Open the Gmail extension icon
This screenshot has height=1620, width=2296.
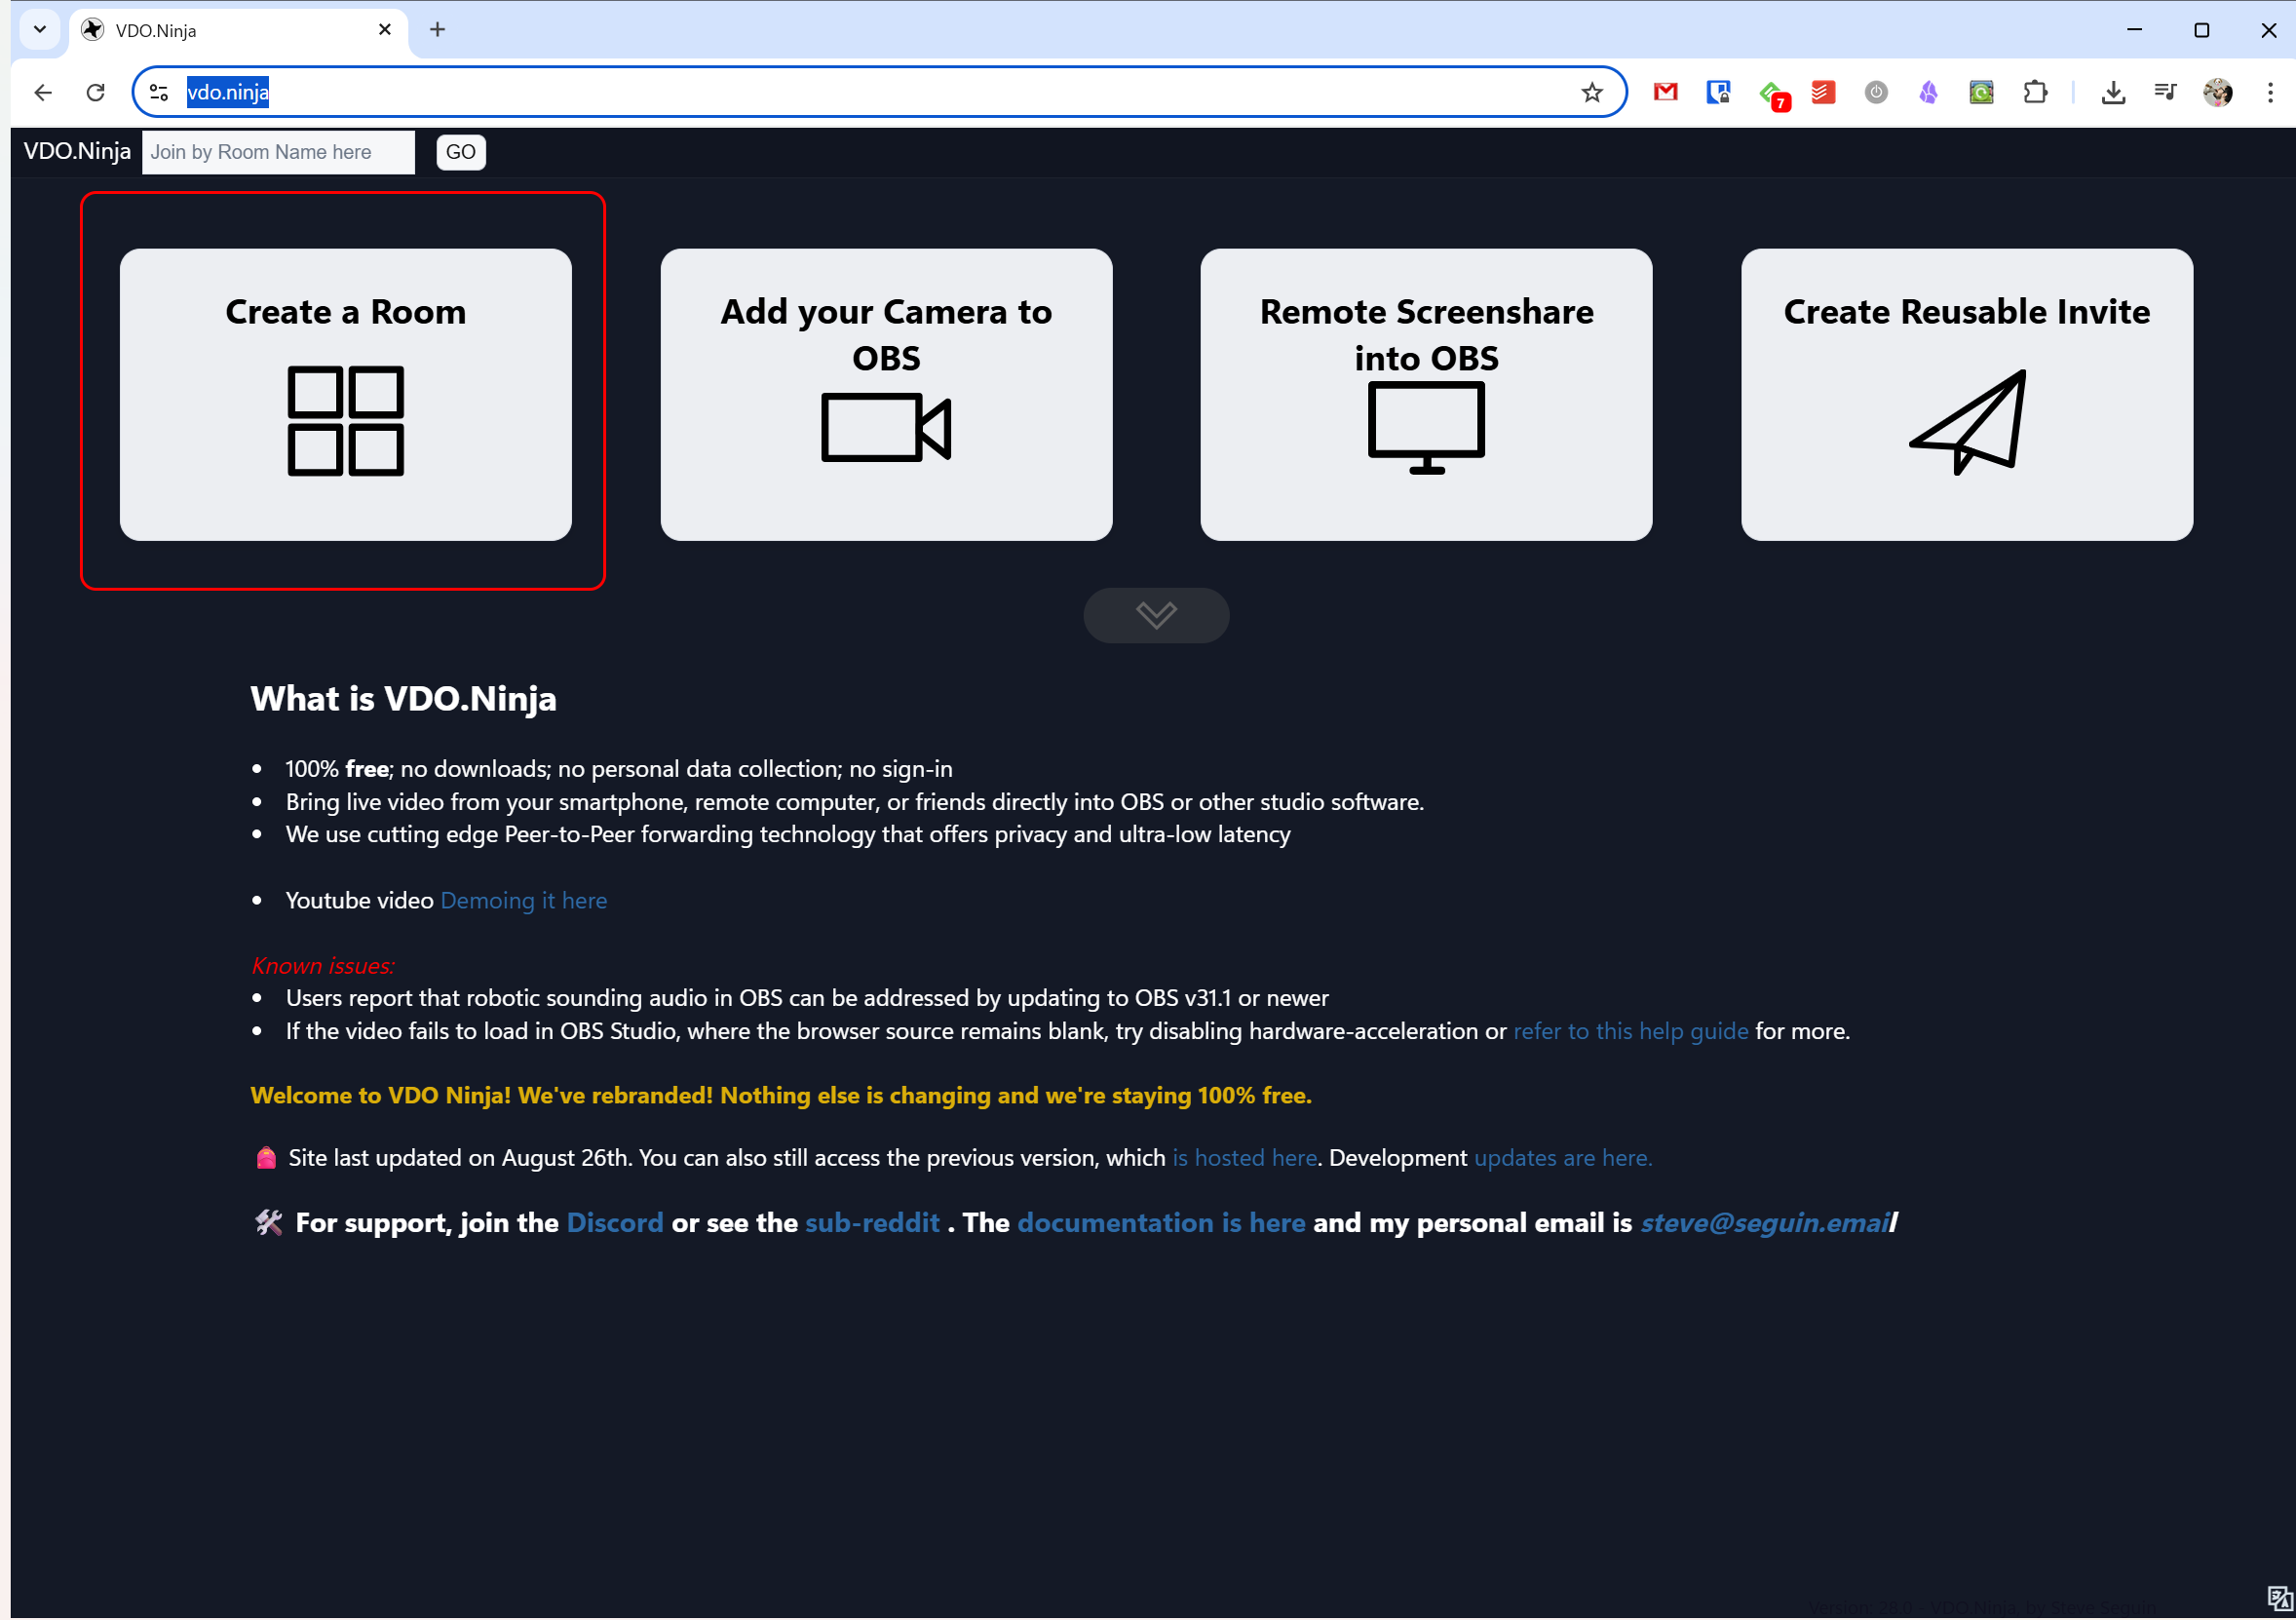(x=1665, y=92)
